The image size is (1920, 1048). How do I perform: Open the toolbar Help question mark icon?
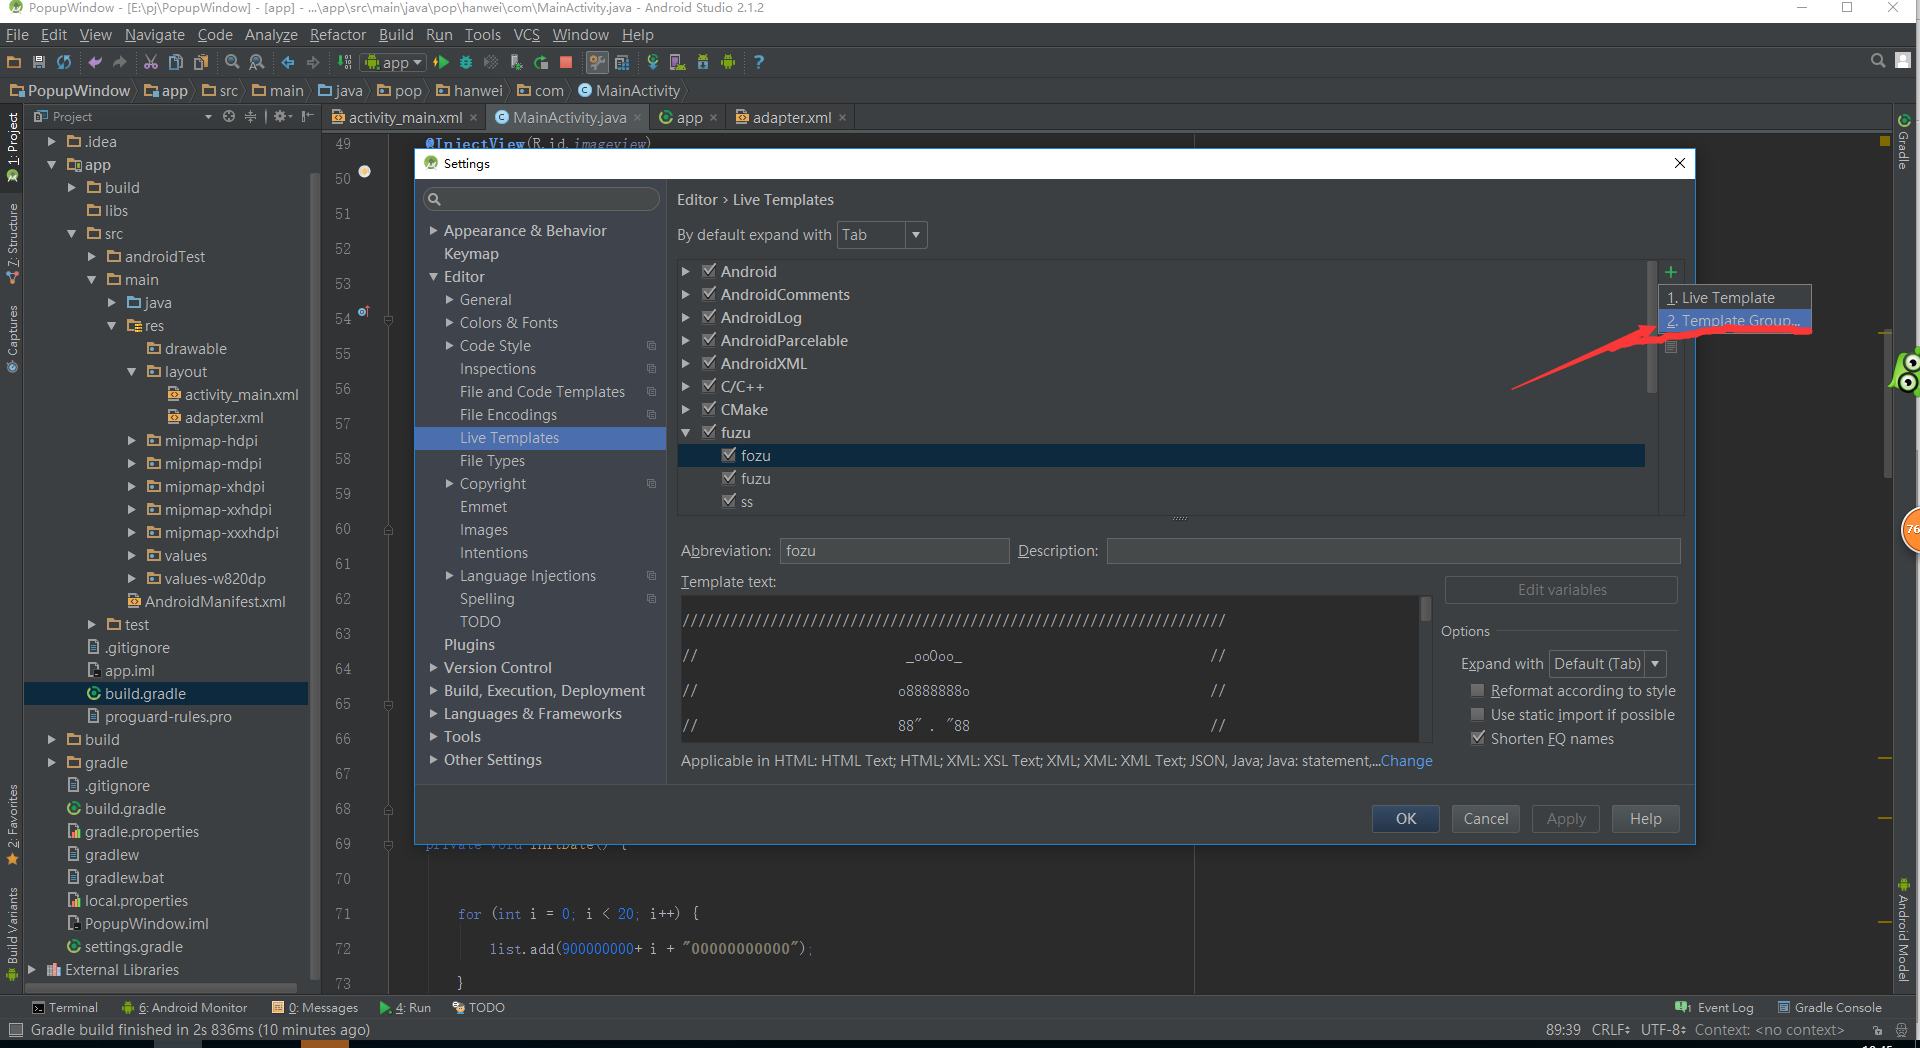[x=759, y=62]
